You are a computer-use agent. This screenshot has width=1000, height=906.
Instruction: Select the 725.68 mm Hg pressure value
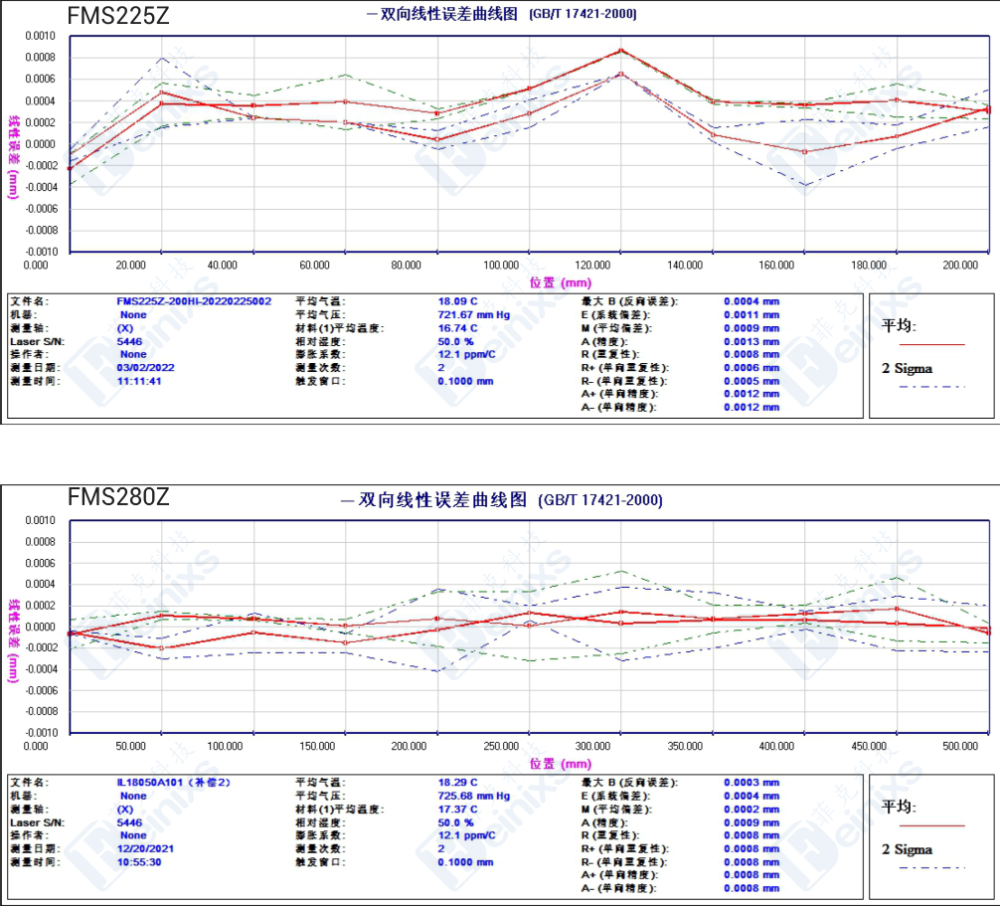(x=474, y=796)
